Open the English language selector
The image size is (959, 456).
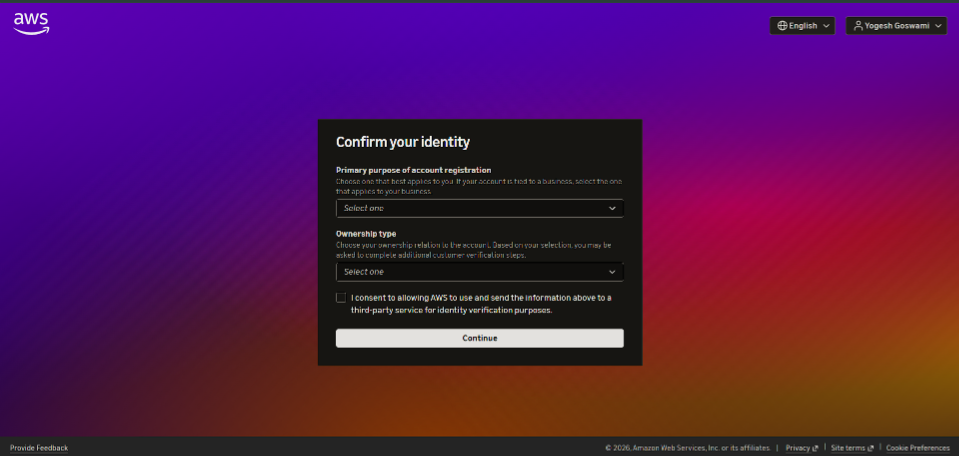click(802, 26)
